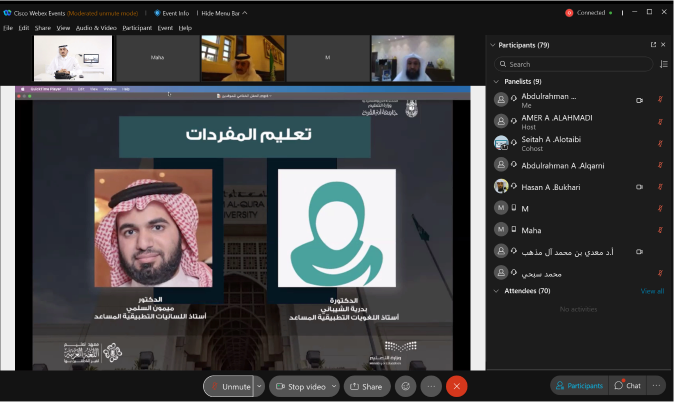Viewport: 674px width, 402px height.
Task: Open the Edit menu
Action: (x=24, y=28)
